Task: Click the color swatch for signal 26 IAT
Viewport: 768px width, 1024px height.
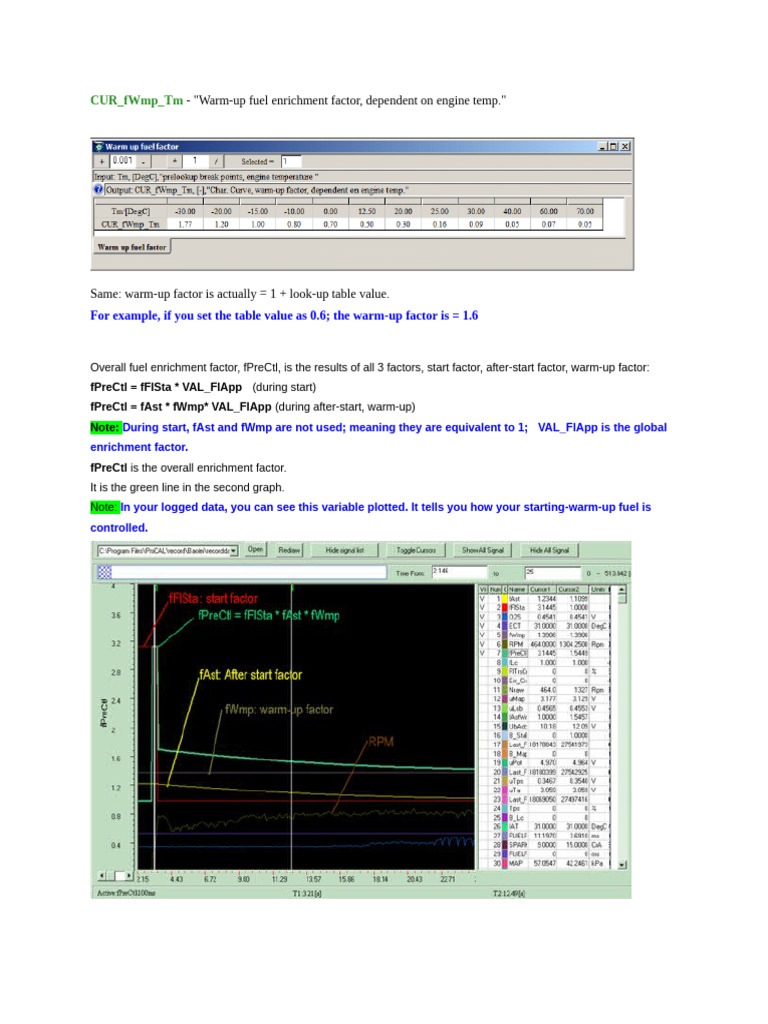Action: click(x=505, y=827)
